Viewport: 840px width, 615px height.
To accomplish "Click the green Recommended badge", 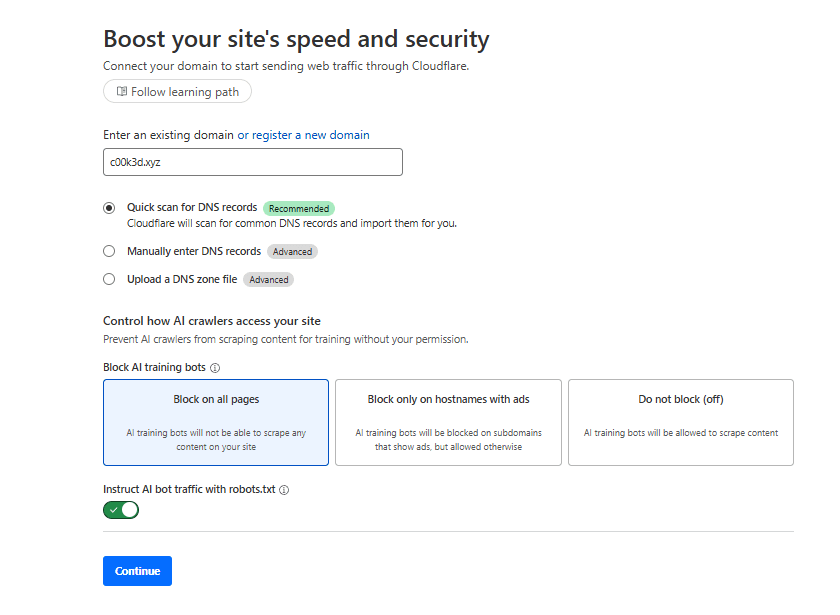I will 298,209.
